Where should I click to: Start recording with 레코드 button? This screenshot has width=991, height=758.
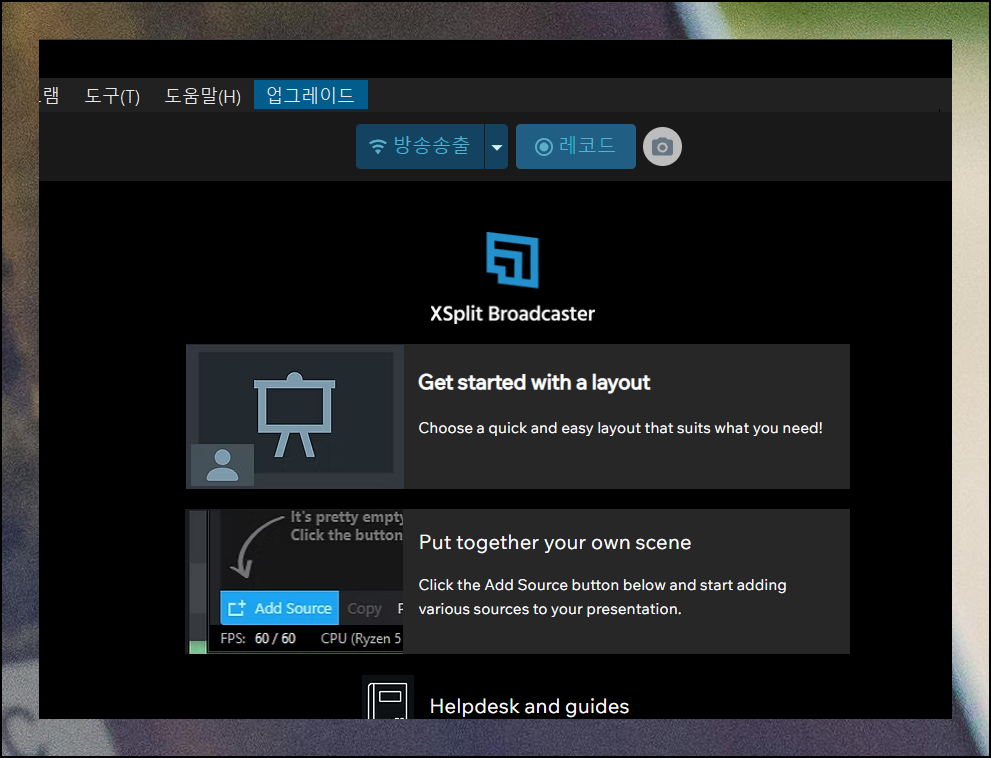pyautogui.click(x=576, y=147)
